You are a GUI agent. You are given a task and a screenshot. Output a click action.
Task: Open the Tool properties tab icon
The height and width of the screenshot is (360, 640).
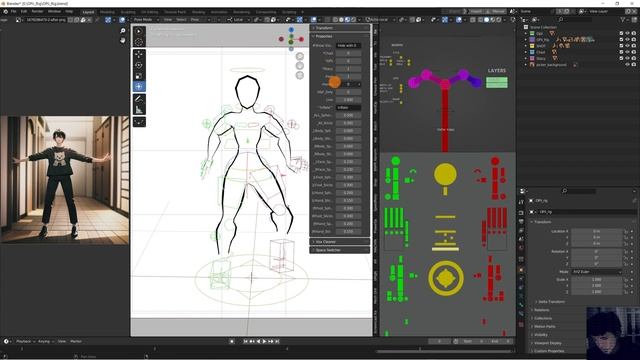pyautogui.click(x=521, y=202)
